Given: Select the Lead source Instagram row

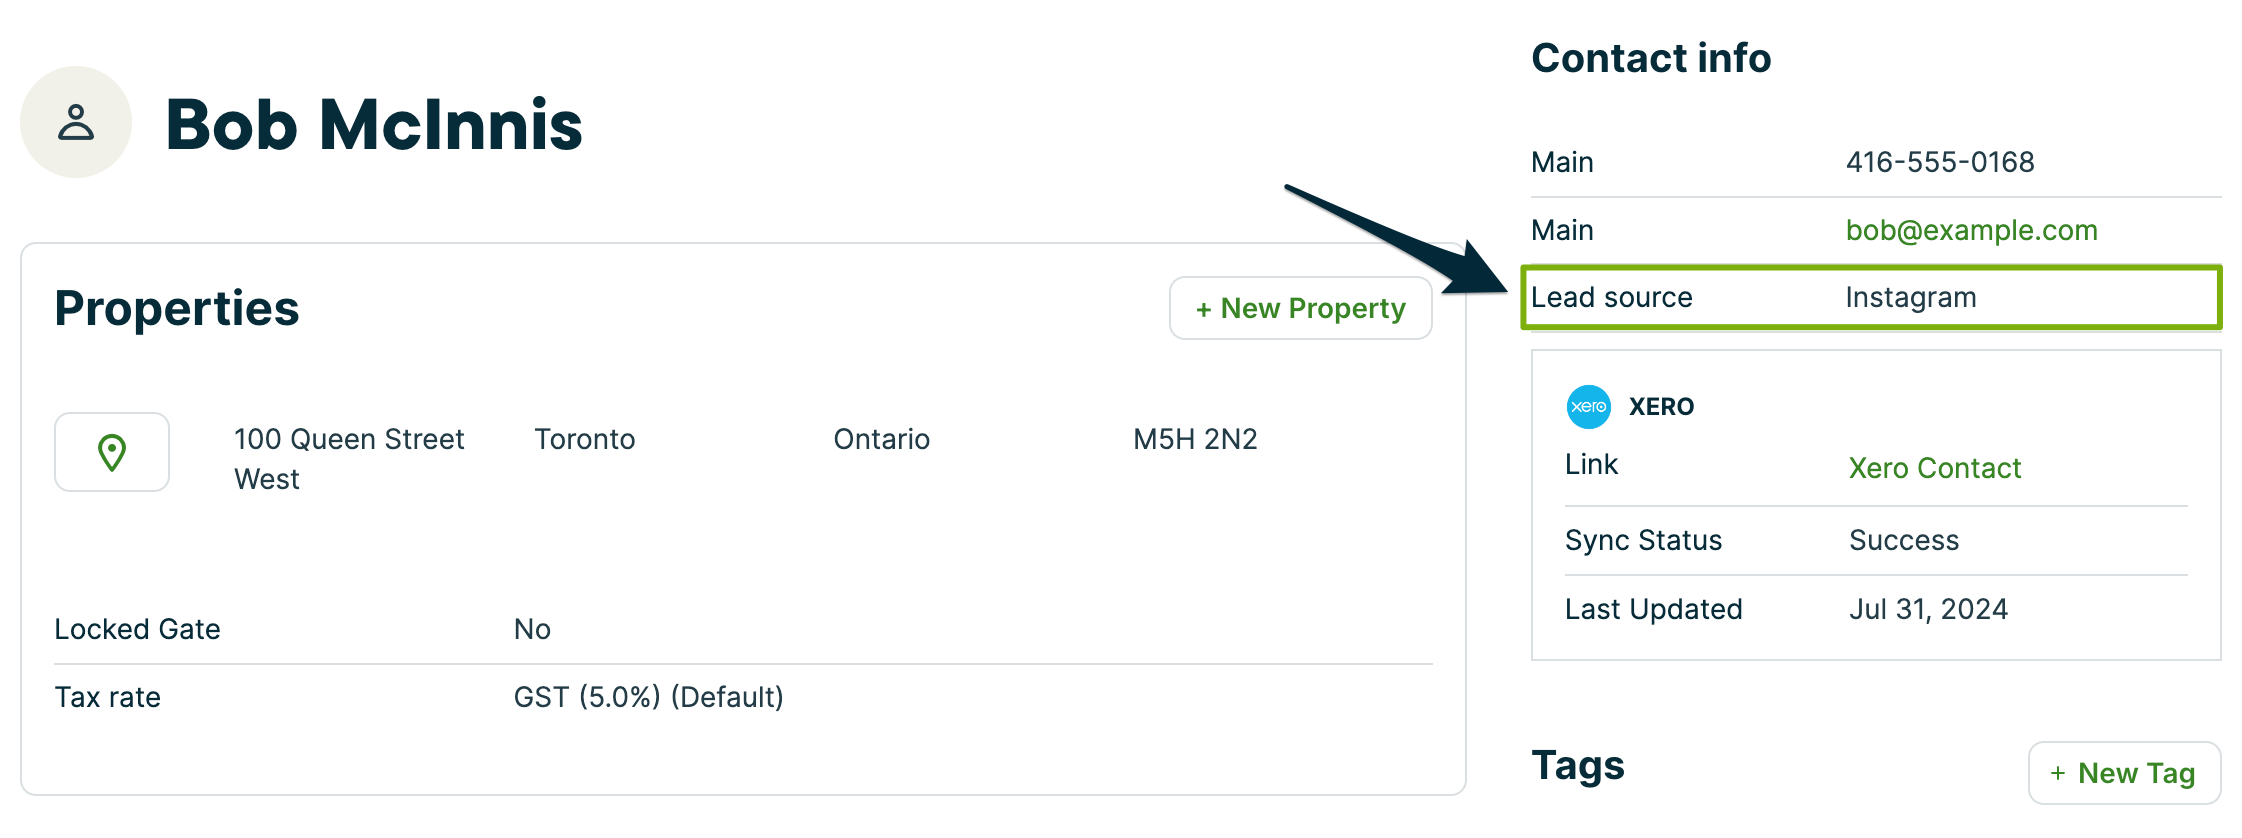Looking at the screenshot, I should (x=1870, y=297).
